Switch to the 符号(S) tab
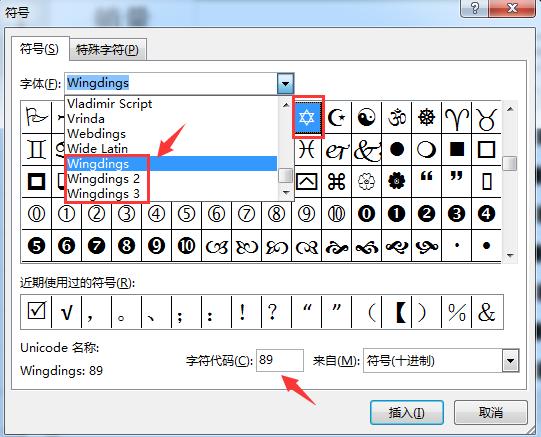 tap(39, 49)
